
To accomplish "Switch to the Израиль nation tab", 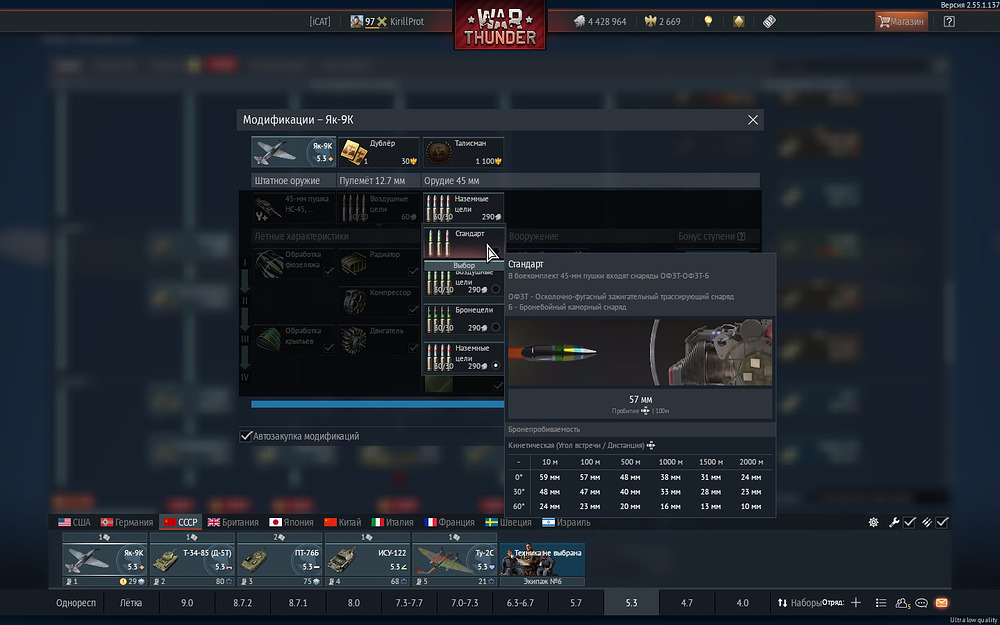I will tap(566, 522).
